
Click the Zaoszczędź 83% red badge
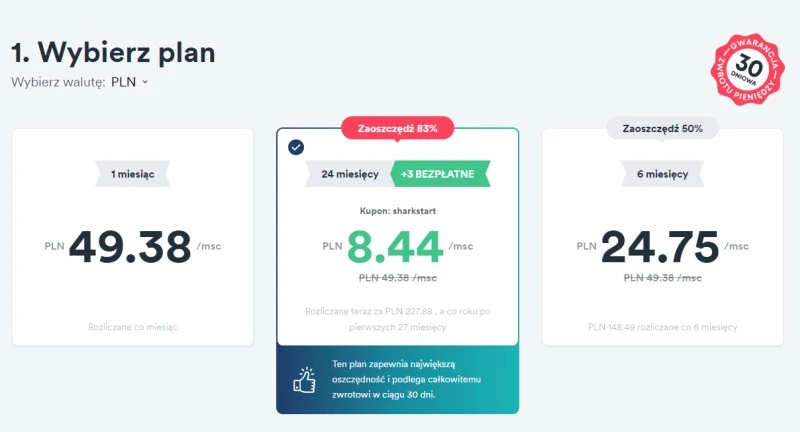397,128
